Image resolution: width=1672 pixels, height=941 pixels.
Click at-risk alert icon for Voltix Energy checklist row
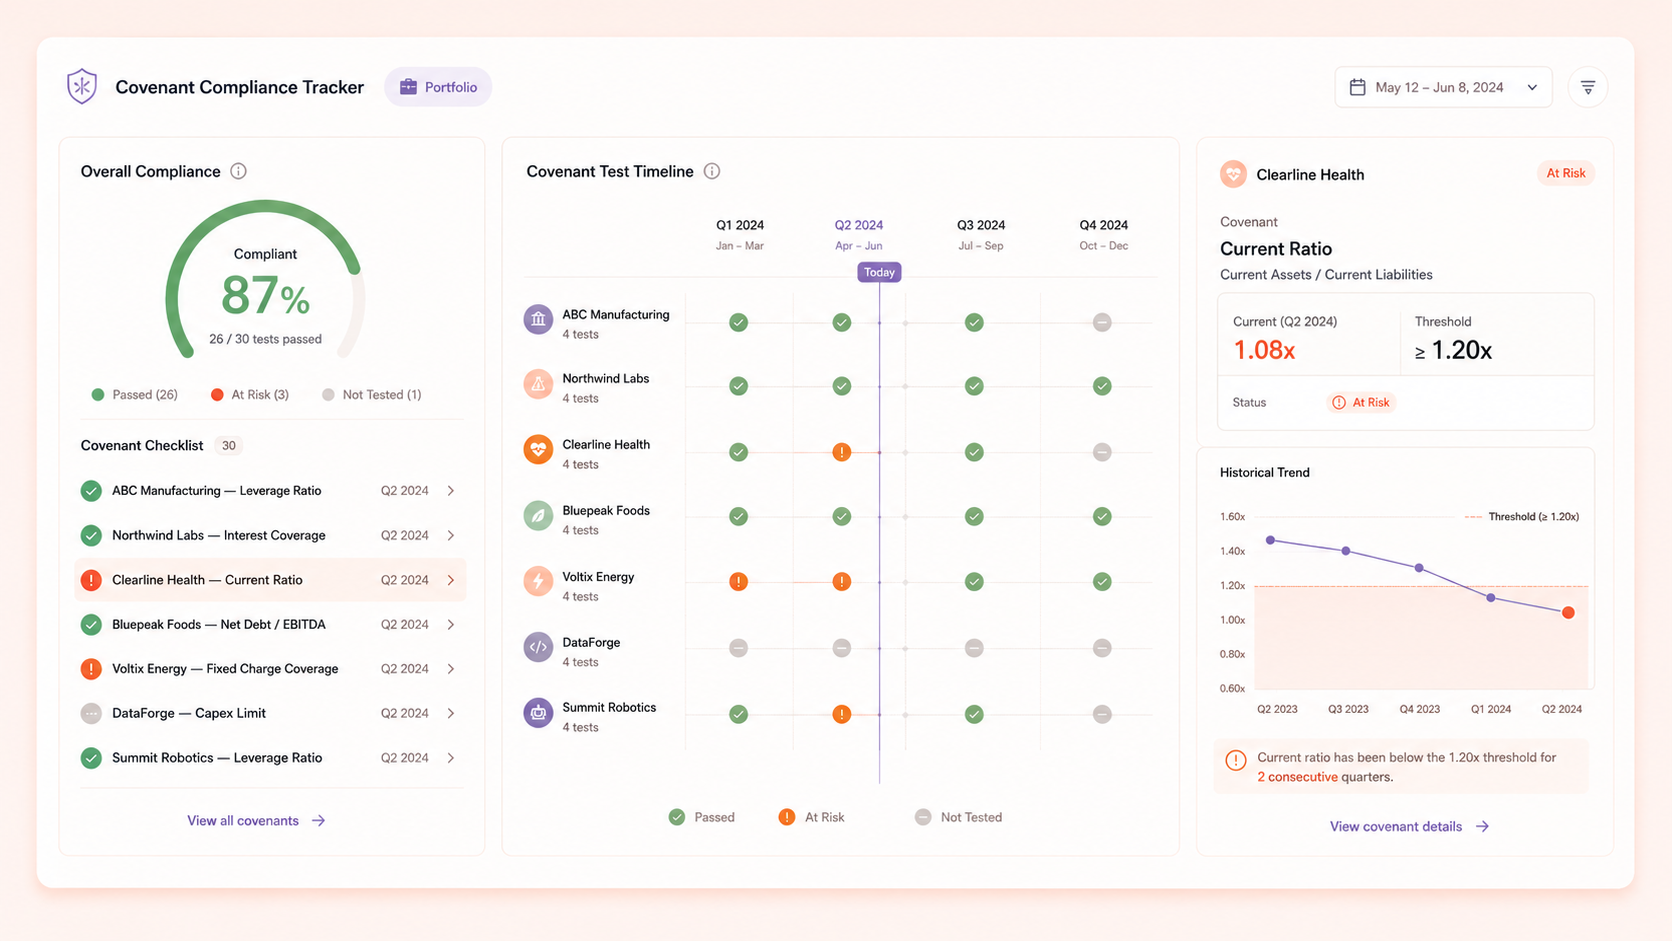click(91, 669)
